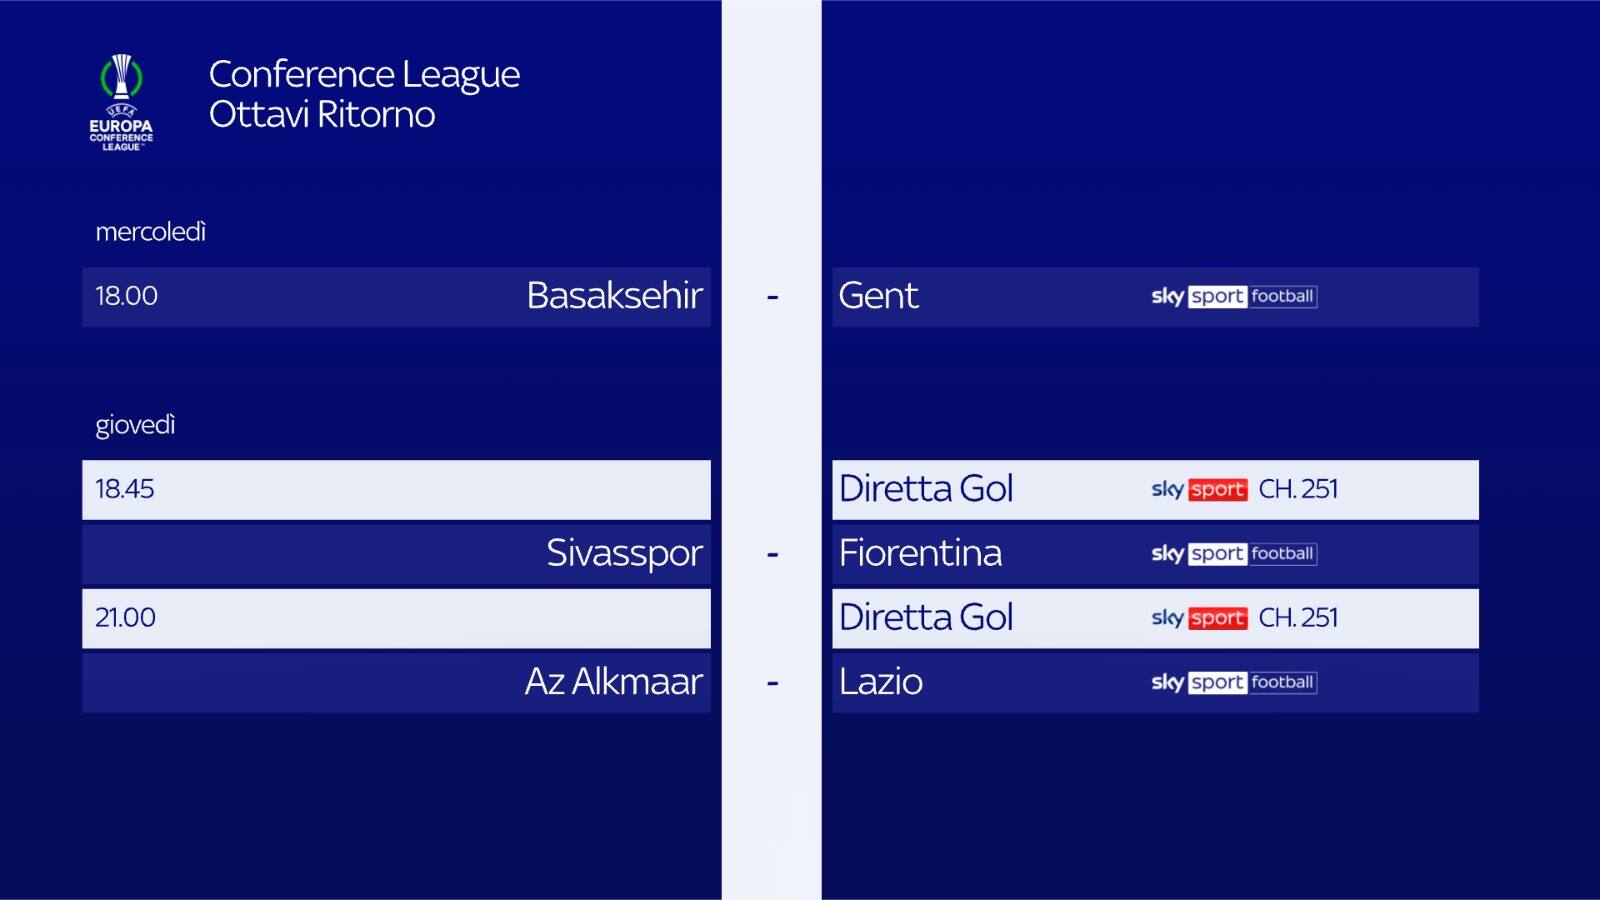Open the Basaksehir team name
This screenshot has width=1600, height=900.
pos(614,296)
